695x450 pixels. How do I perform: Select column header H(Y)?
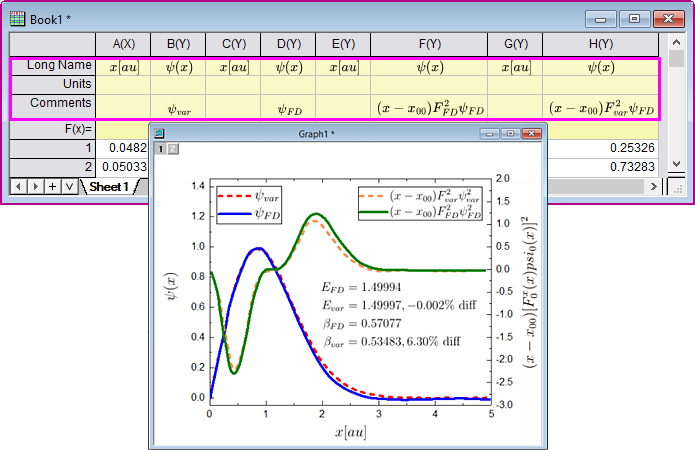601,44
